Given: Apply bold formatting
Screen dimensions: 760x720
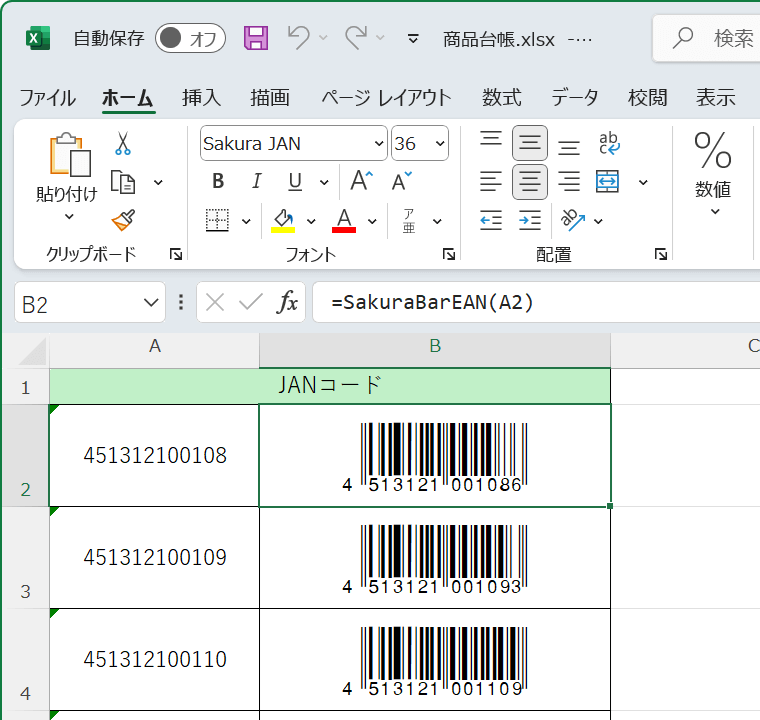Looking at the screenshot, I should pyautogui.click(x=218, y=181).
